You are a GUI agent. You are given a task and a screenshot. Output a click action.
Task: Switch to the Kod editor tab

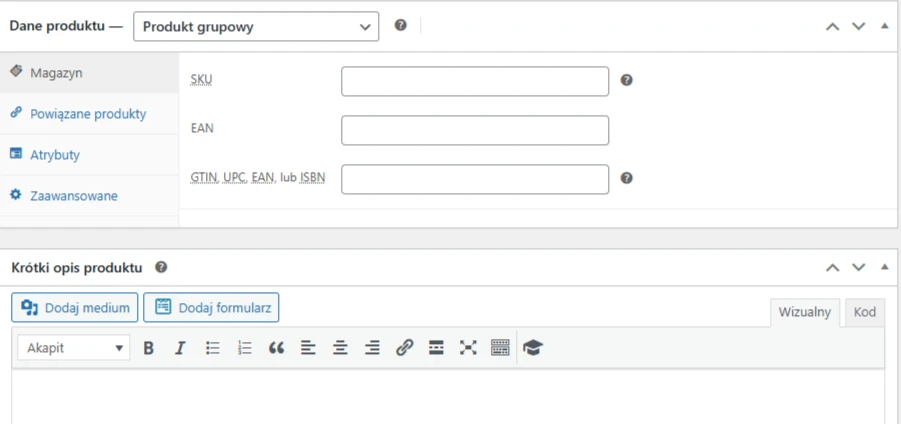pos(864,312)
